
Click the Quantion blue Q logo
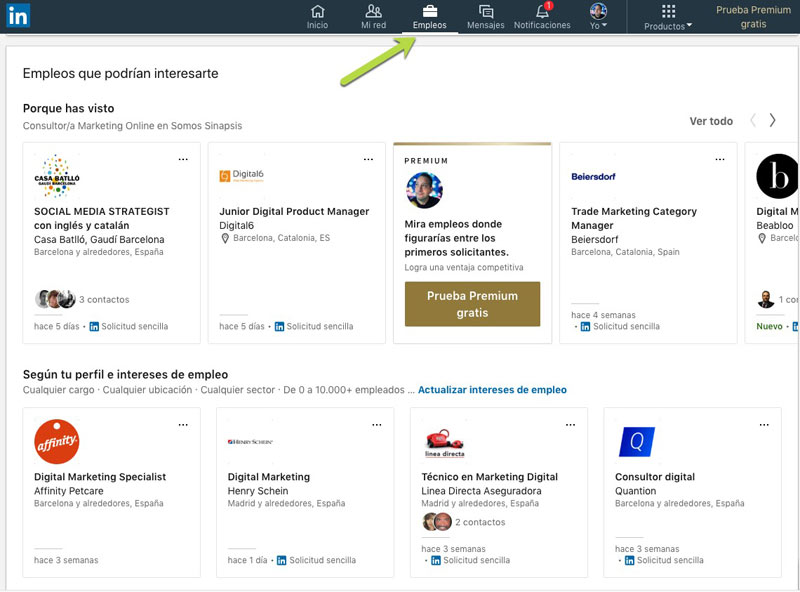(637, 441)
